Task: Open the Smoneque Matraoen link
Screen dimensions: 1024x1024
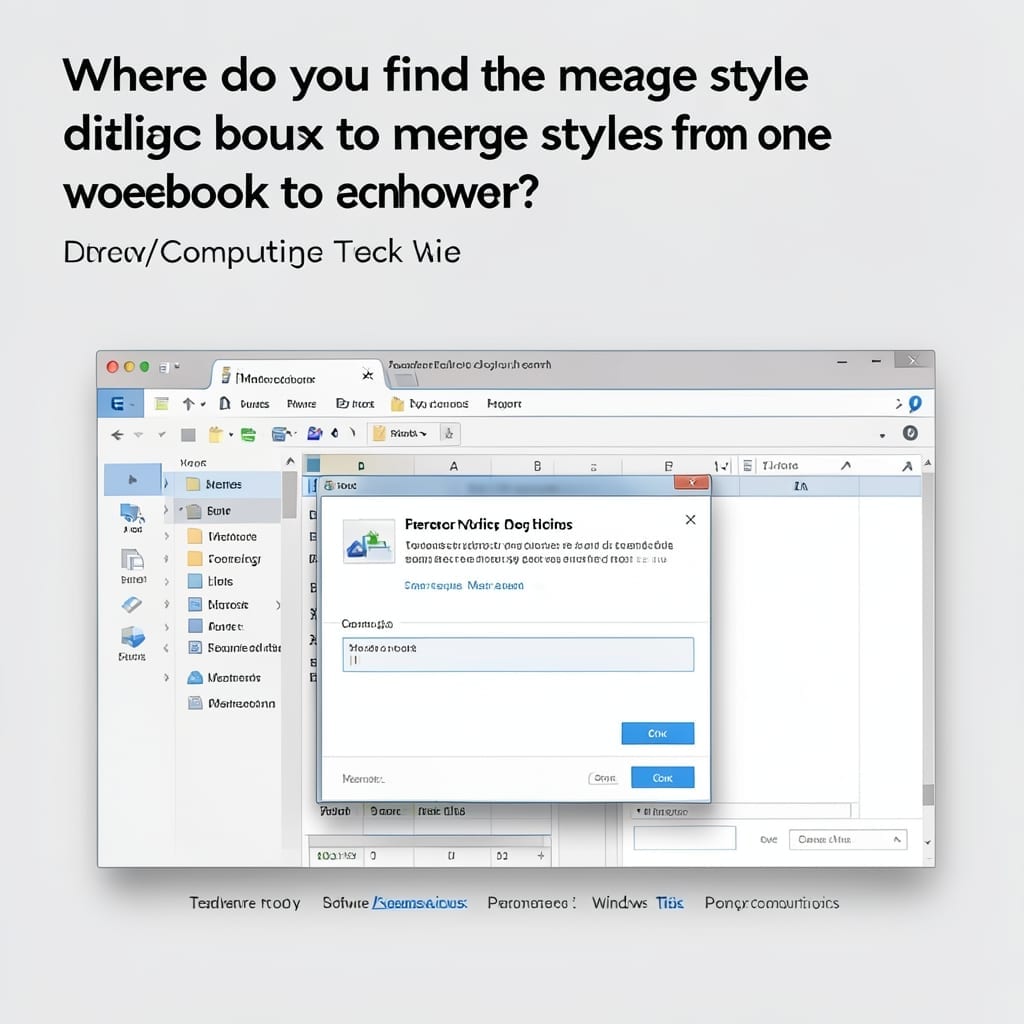Action: [x=464, y=585]
